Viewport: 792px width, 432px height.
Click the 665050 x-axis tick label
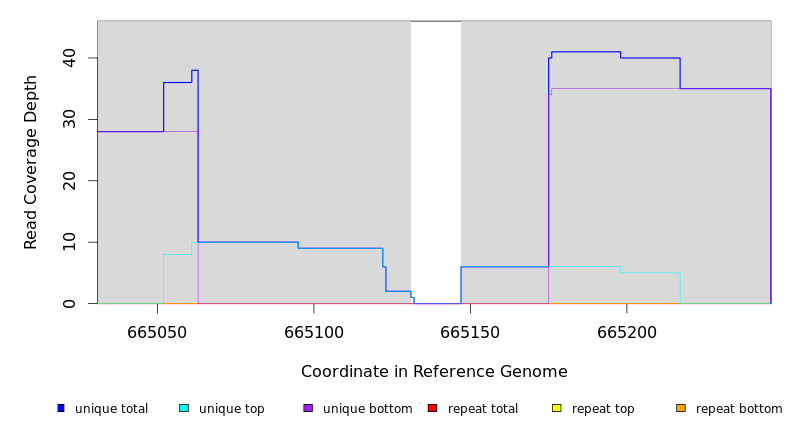point(158,333)
